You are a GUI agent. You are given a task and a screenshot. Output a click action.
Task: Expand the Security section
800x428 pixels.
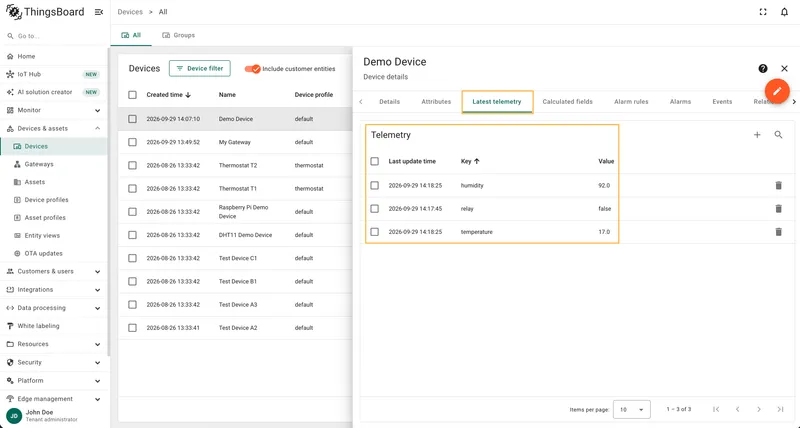[54, 362]
